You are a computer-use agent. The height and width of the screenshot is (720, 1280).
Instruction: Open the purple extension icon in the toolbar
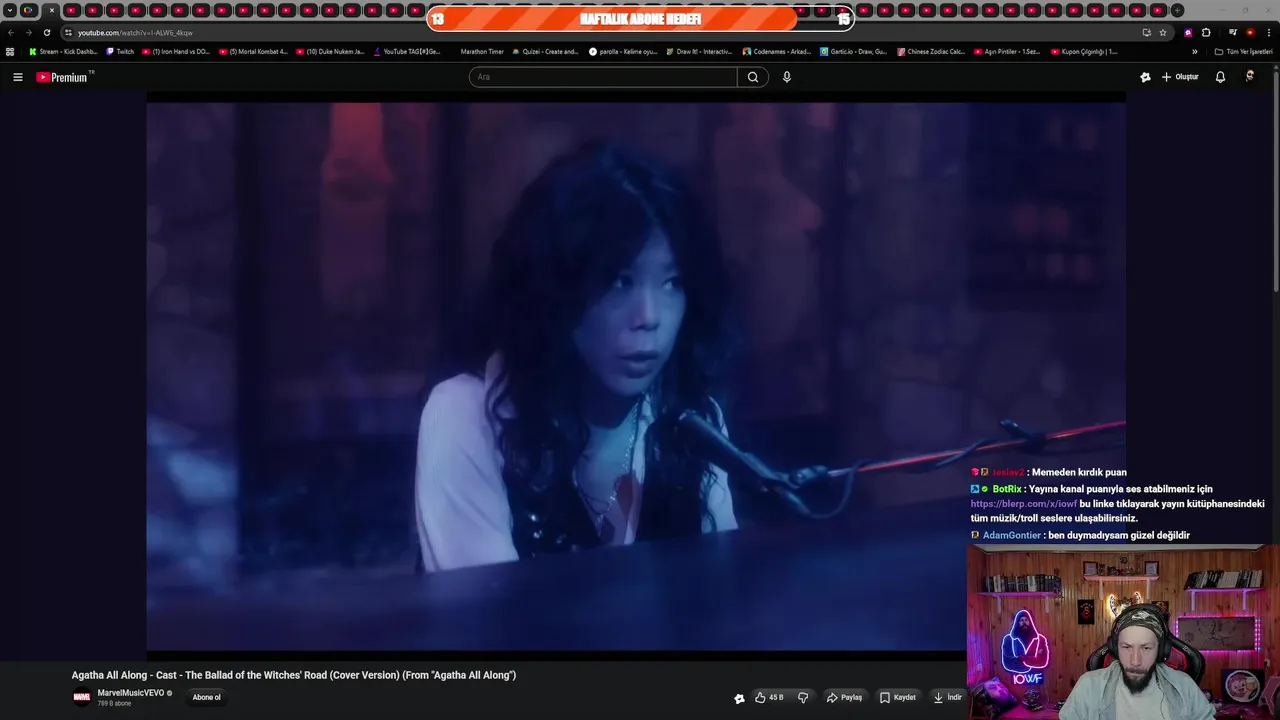(x=1188, y=32)
